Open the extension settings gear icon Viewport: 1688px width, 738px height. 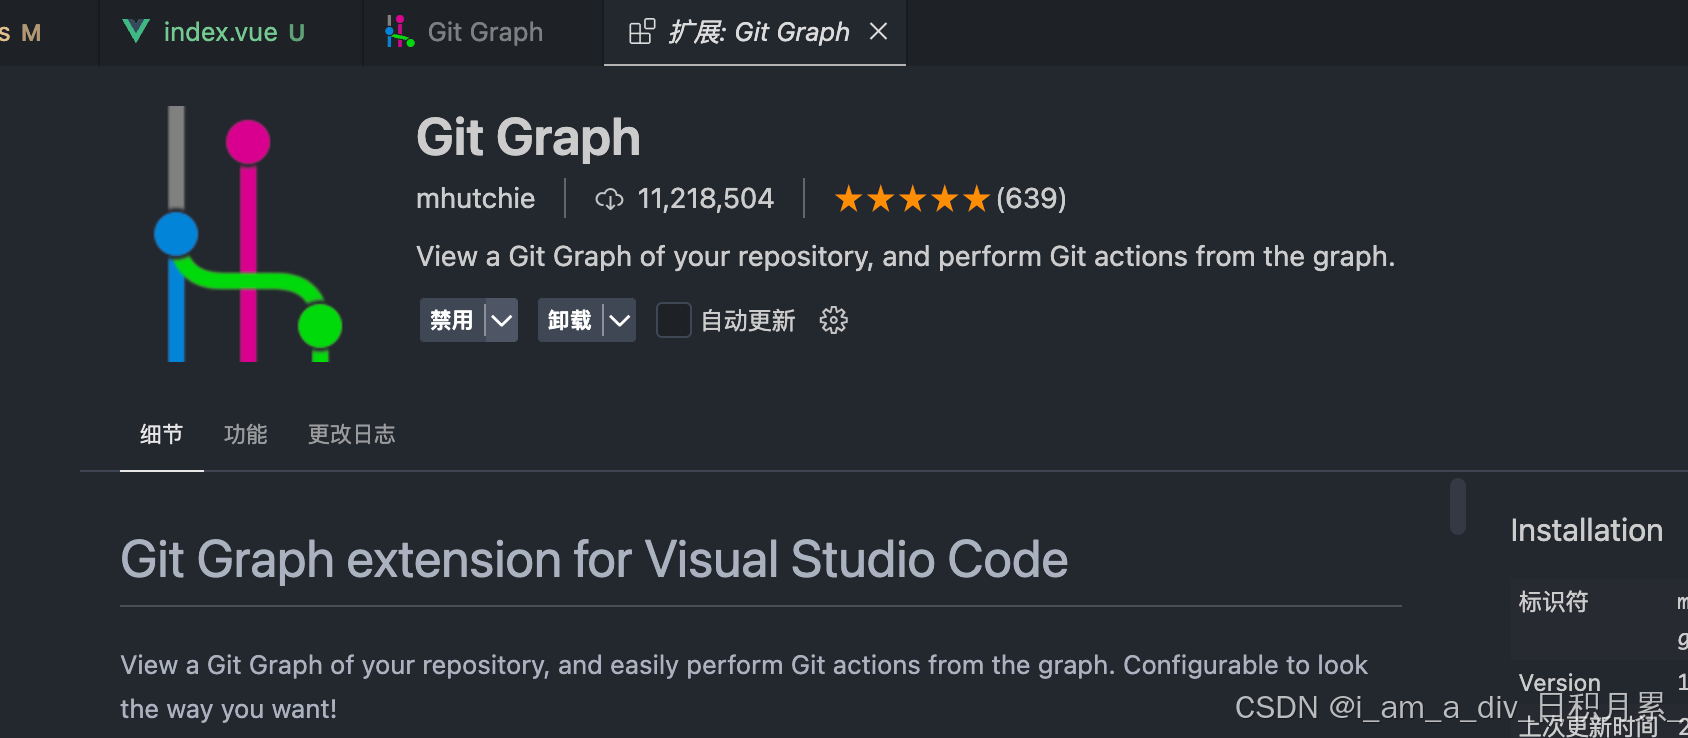tap(833, 320)
